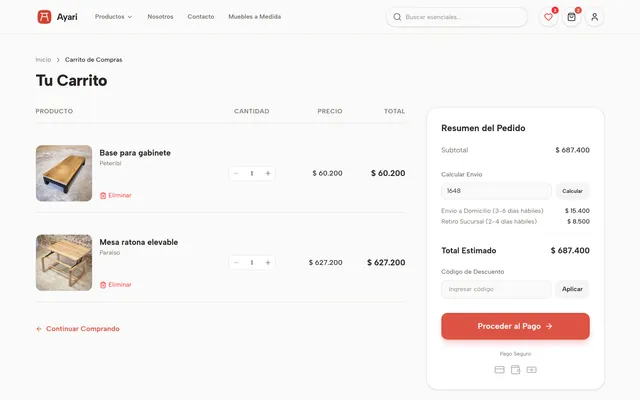Click the Ayari logo icon
Screen dimensions: 640x400
point(44,17)
